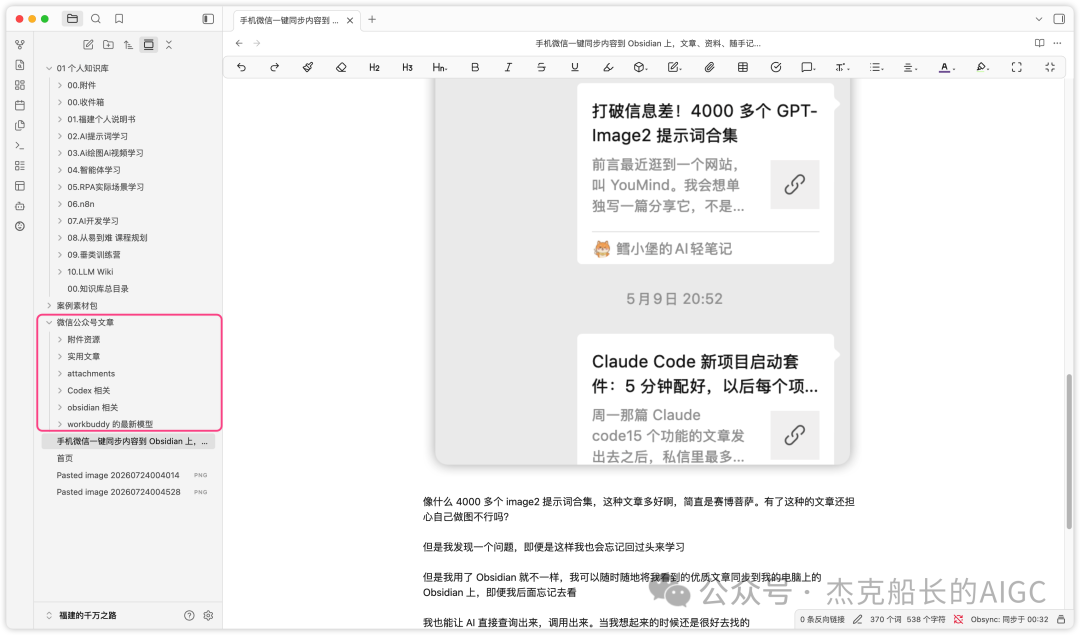Select the format painter brush
Viewport: 1080px width, 635px height.
[x=308, y=67]
